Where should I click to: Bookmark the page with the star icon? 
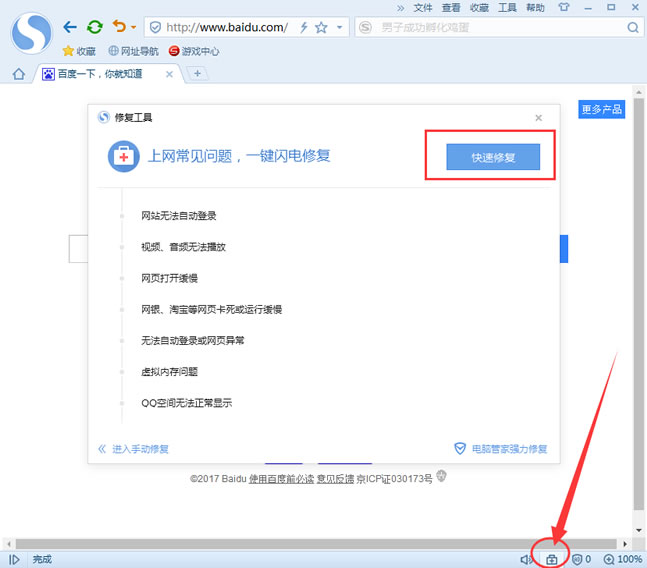click(321, 28)
